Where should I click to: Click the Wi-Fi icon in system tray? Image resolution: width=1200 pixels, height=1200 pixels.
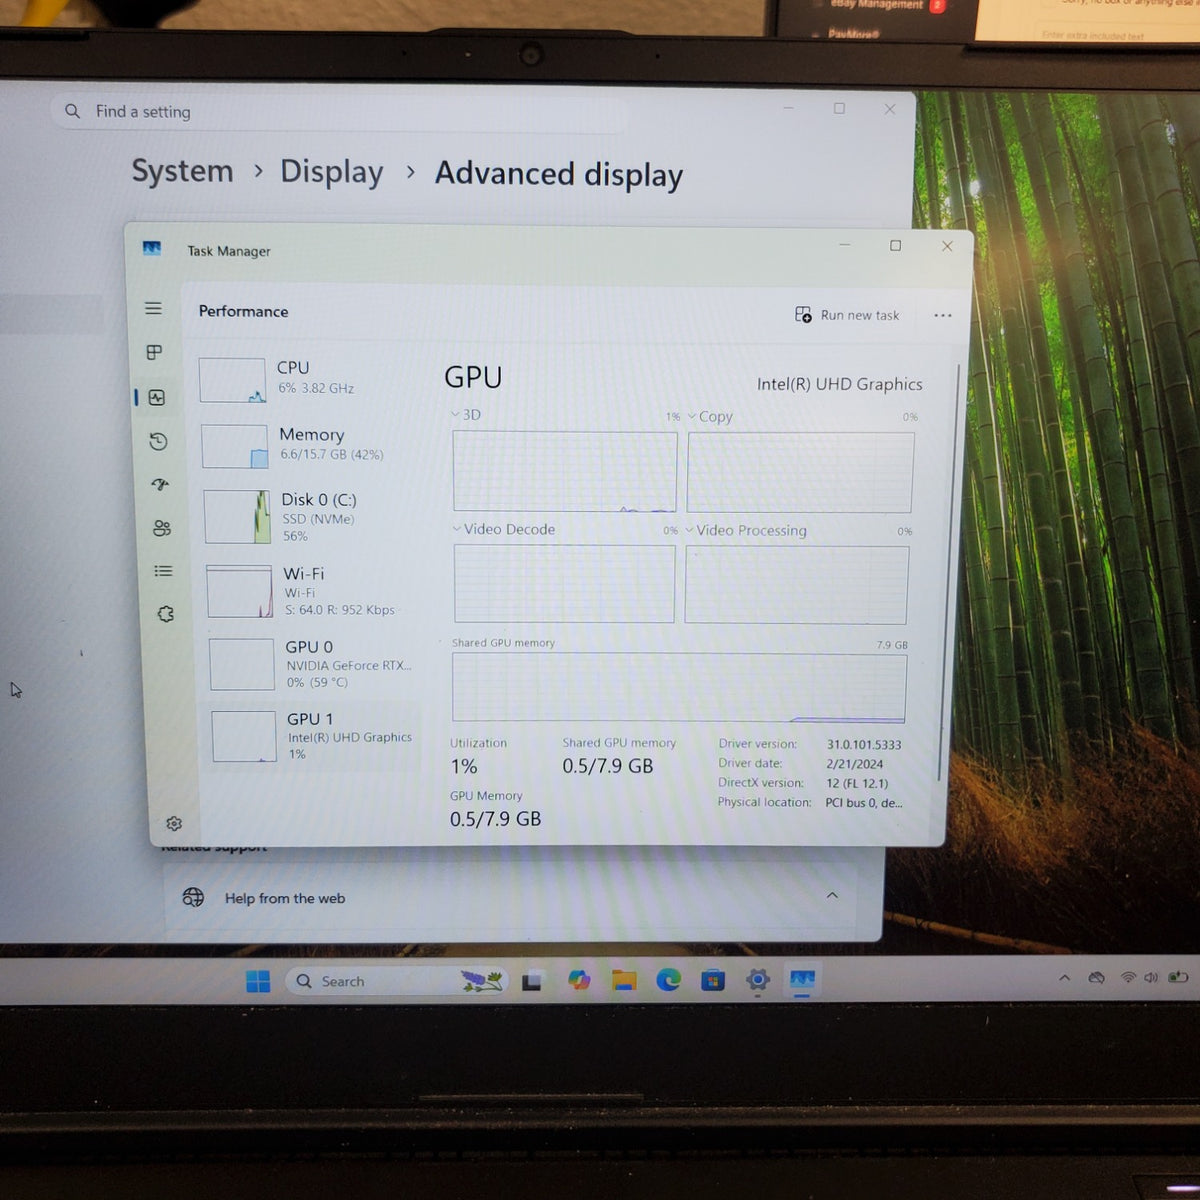pyautogui.click(x=1128, y=977)
